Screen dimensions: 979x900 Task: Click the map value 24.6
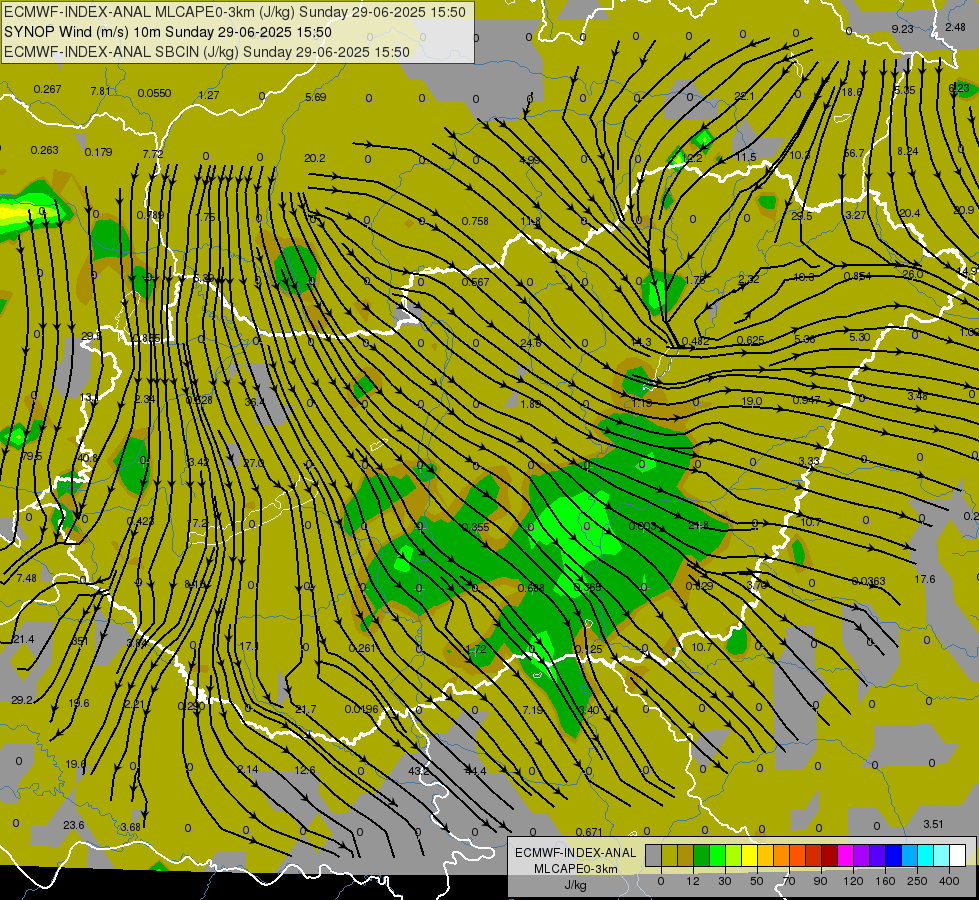pos(530,343)
